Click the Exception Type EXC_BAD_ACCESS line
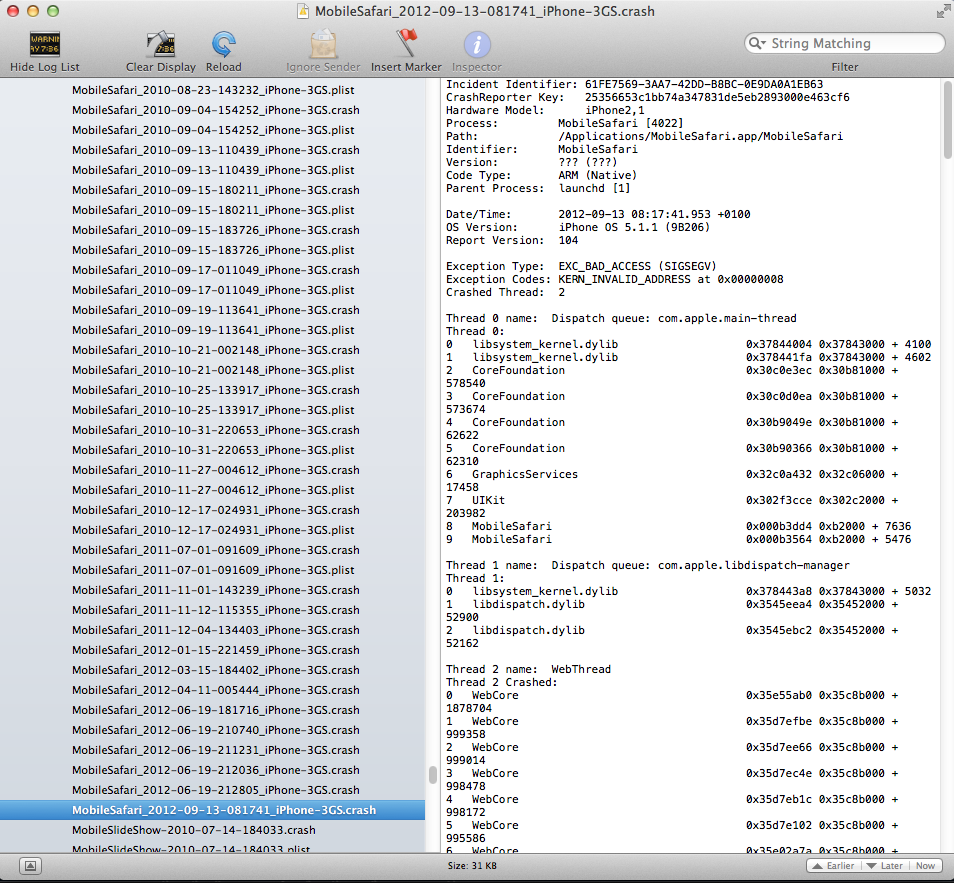This screenshot has width=954, height=883. pos(581,267)
